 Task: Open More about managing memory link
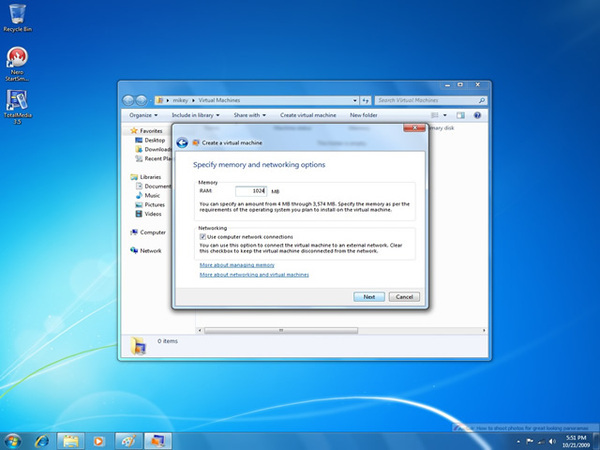237,265
